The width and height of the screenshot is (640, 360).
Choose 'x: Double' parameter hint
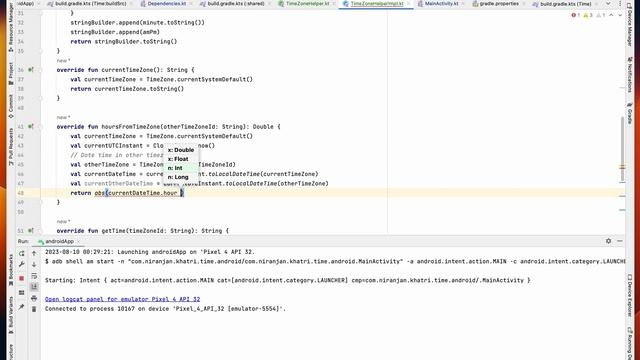(181, 150)
